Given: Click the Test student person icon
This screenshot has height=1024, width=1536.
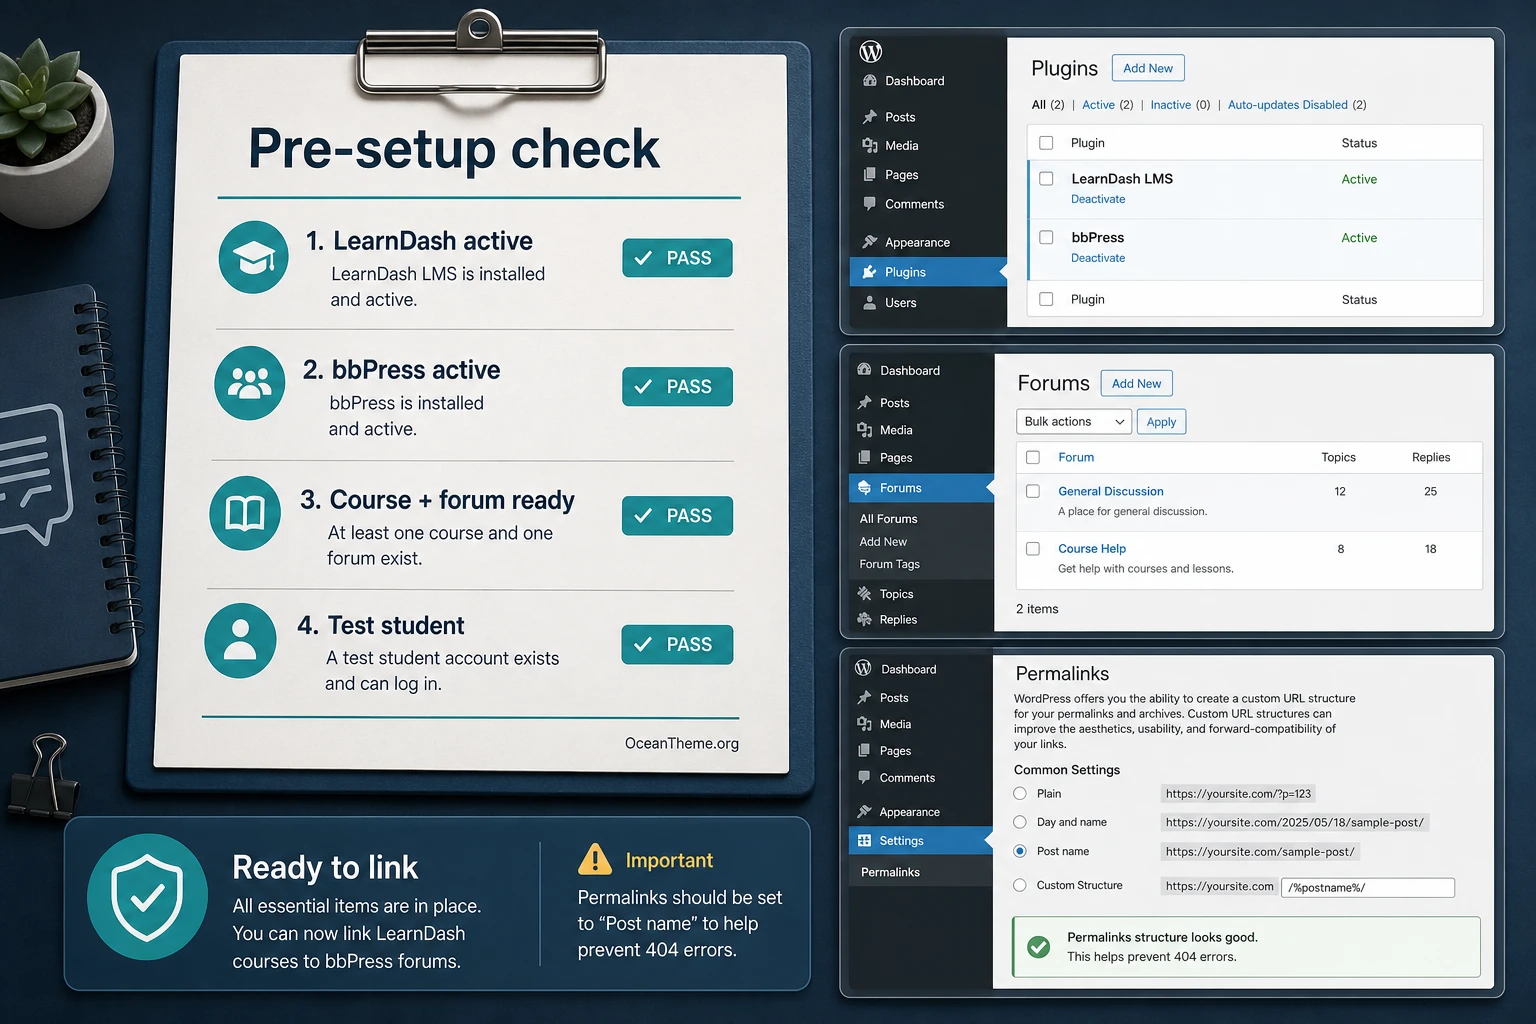Looking at the screenshot, I should point(240,641).
